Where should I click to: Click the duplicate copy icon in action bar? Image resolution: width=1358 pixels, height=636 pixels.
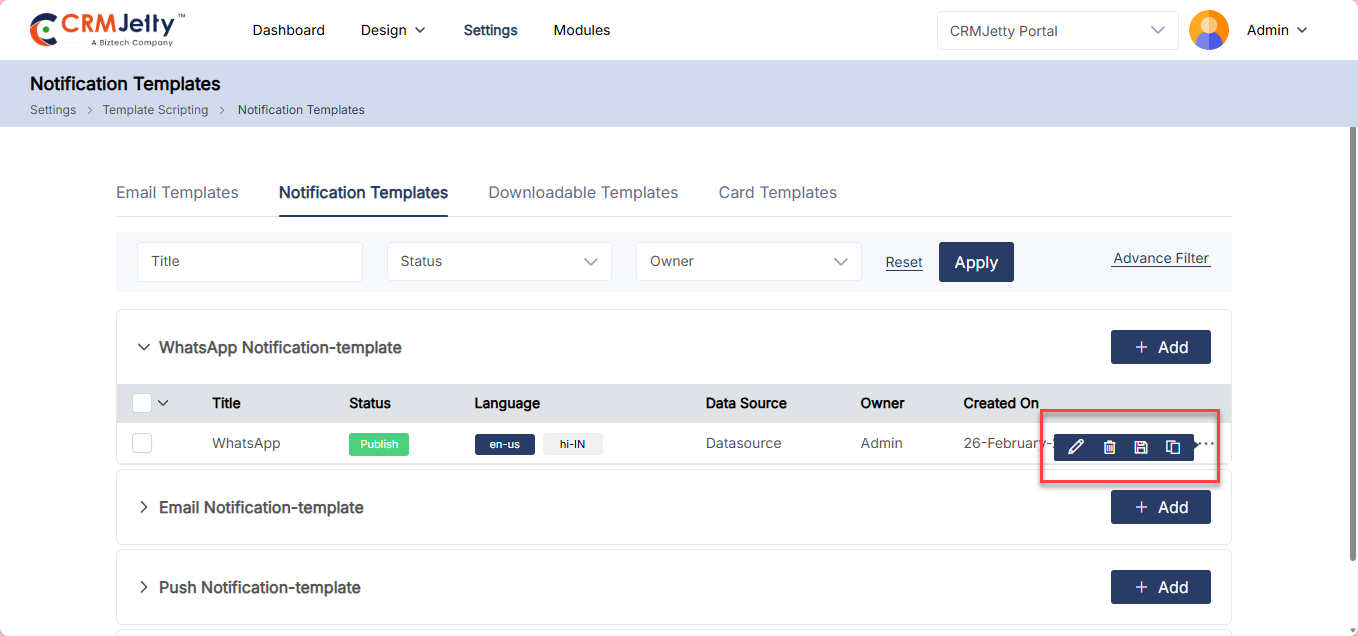(x=1173, y=447)
